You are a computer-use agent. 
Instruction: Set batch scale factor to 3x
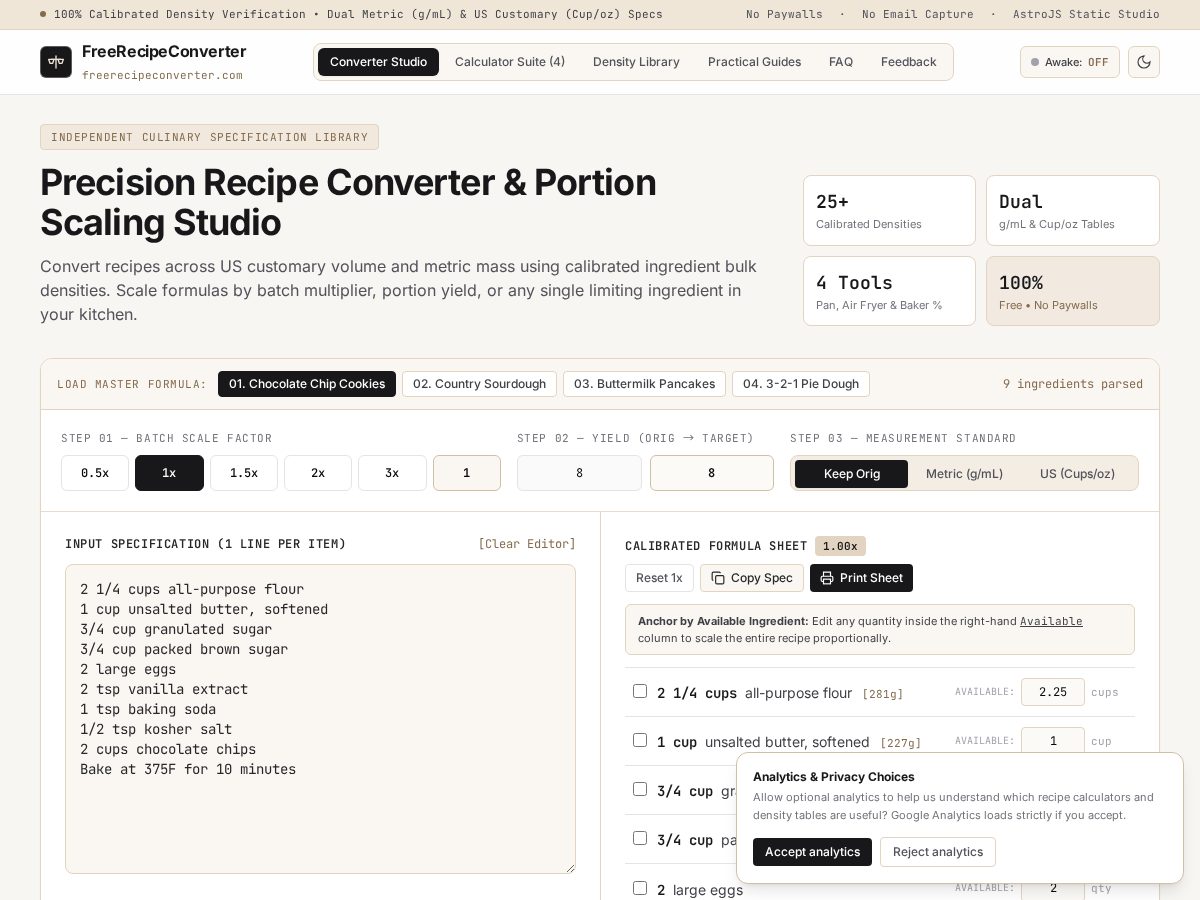392,473
